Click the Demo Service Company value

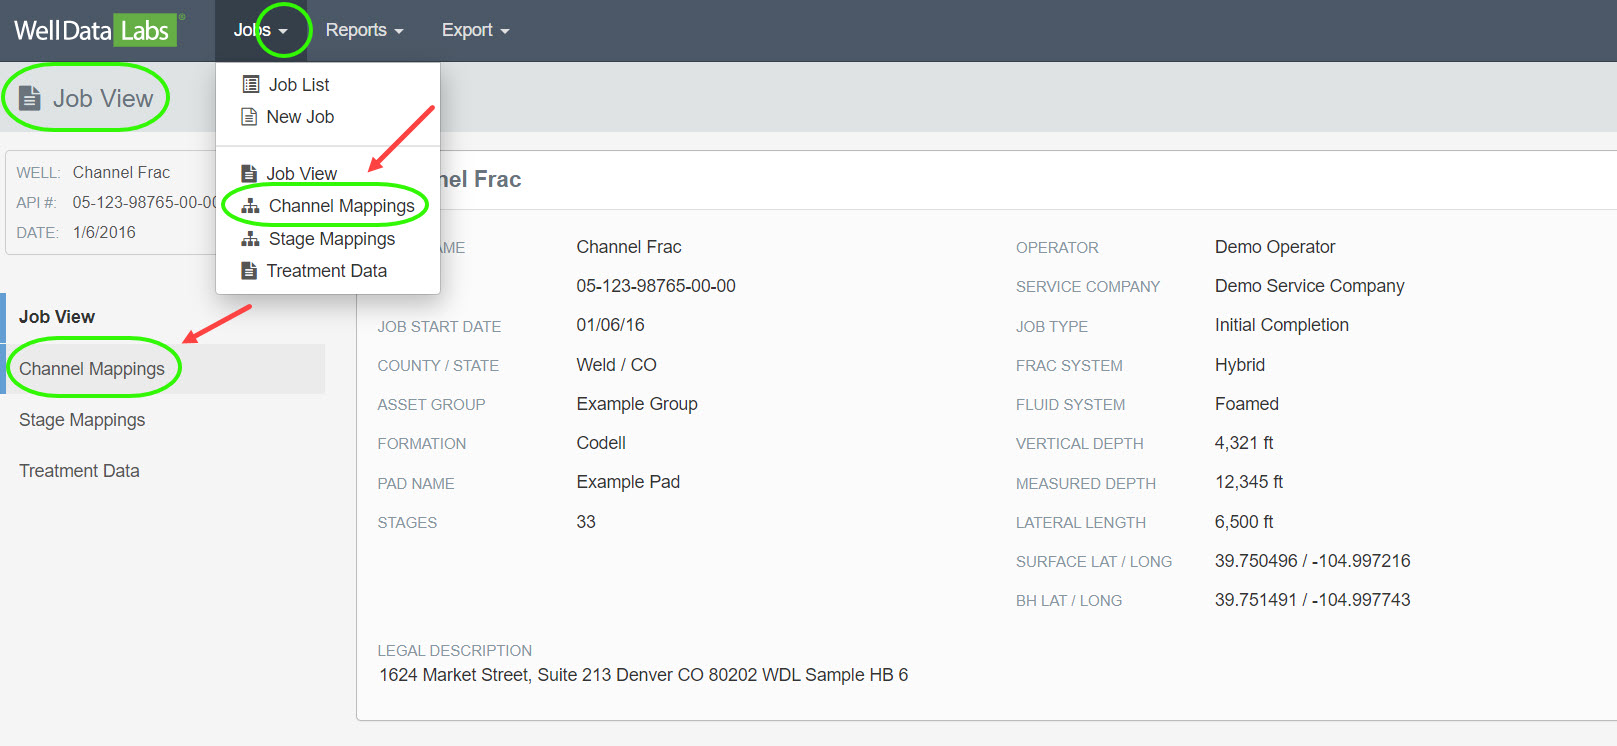[x=1310, y=286]
